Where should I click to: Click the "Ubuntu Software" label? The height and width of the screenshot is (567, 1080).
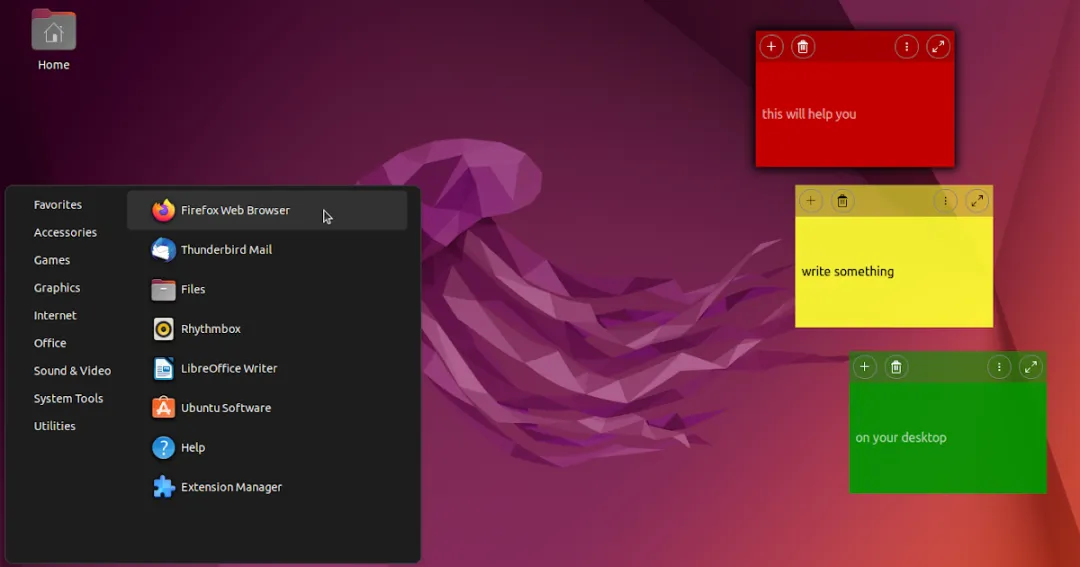tap(226, 408)
